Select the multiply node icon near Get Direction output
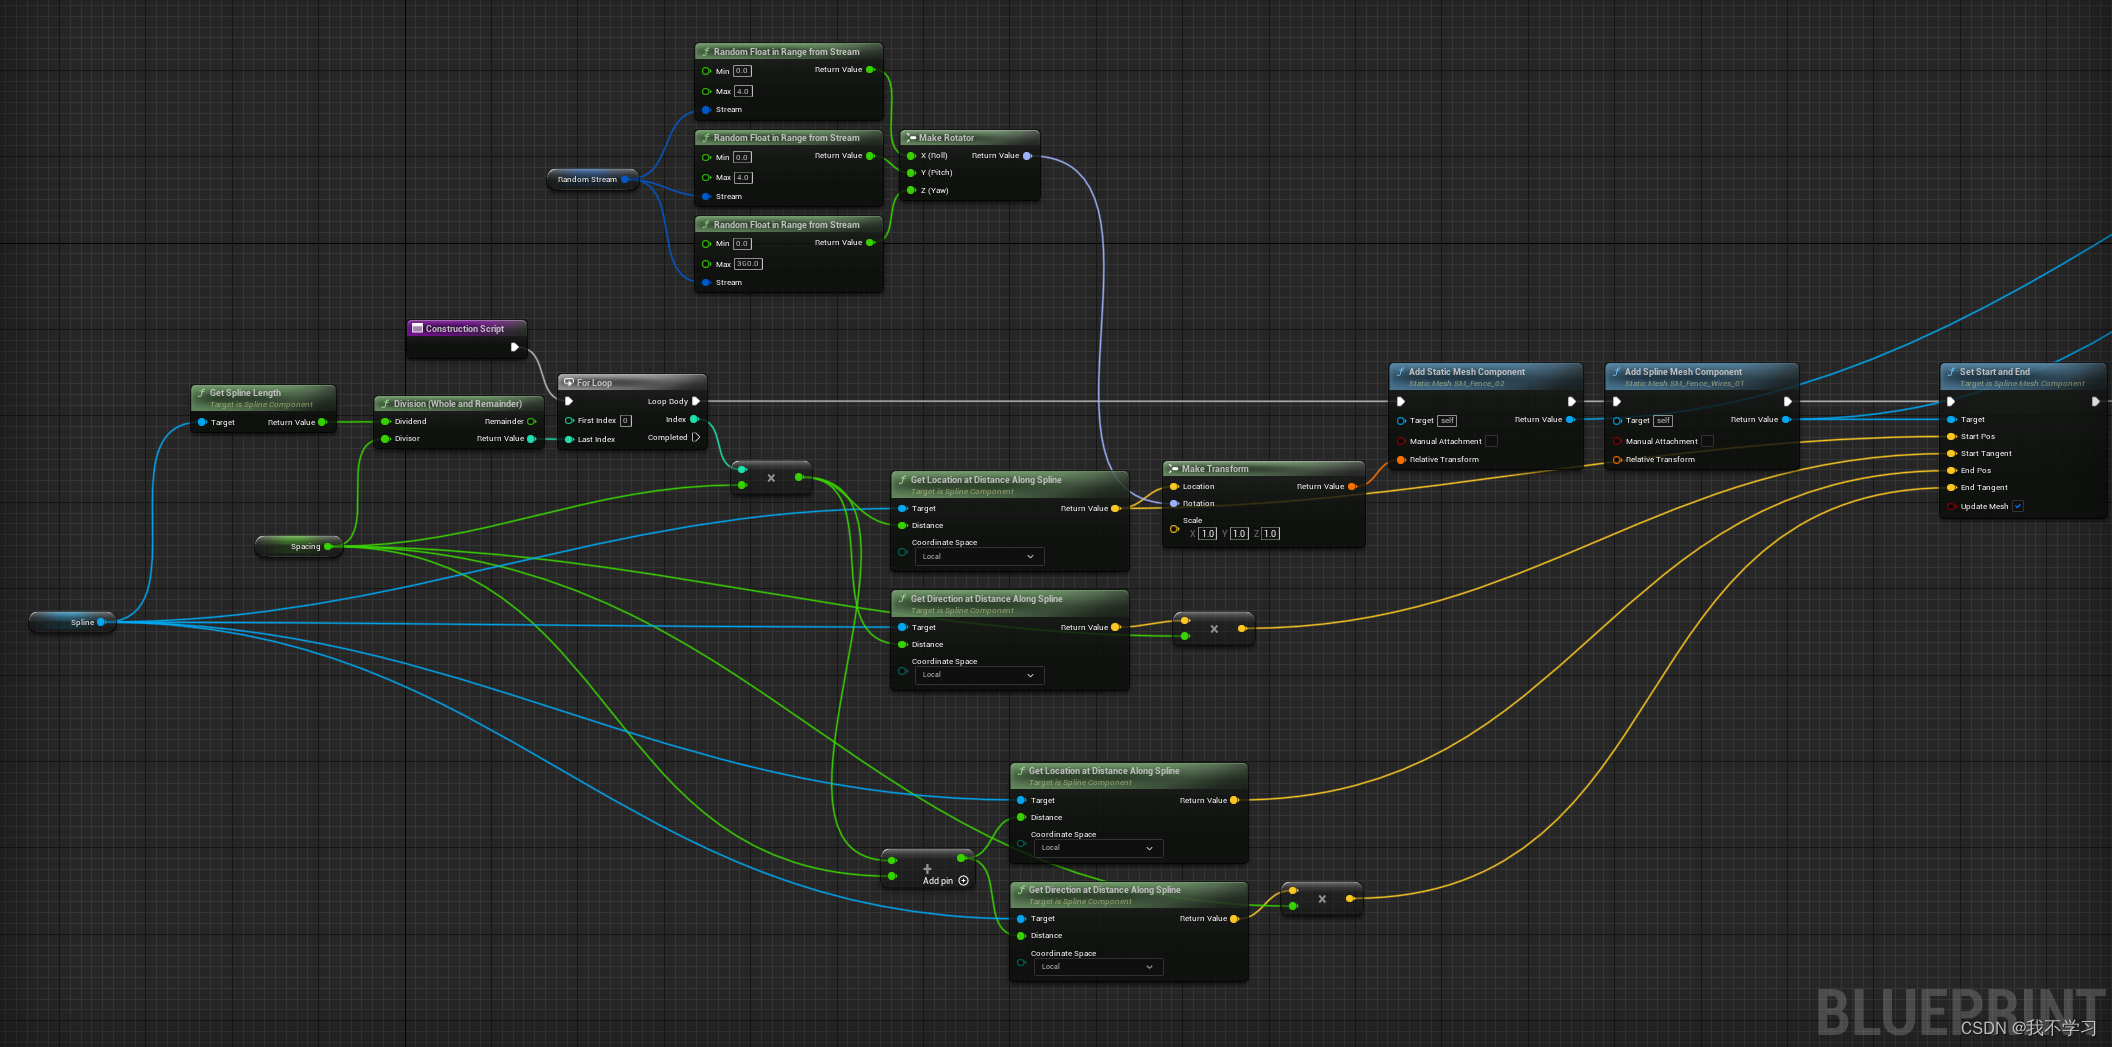Viewport: 2112px width, 1047px height. click(1214, 629)
